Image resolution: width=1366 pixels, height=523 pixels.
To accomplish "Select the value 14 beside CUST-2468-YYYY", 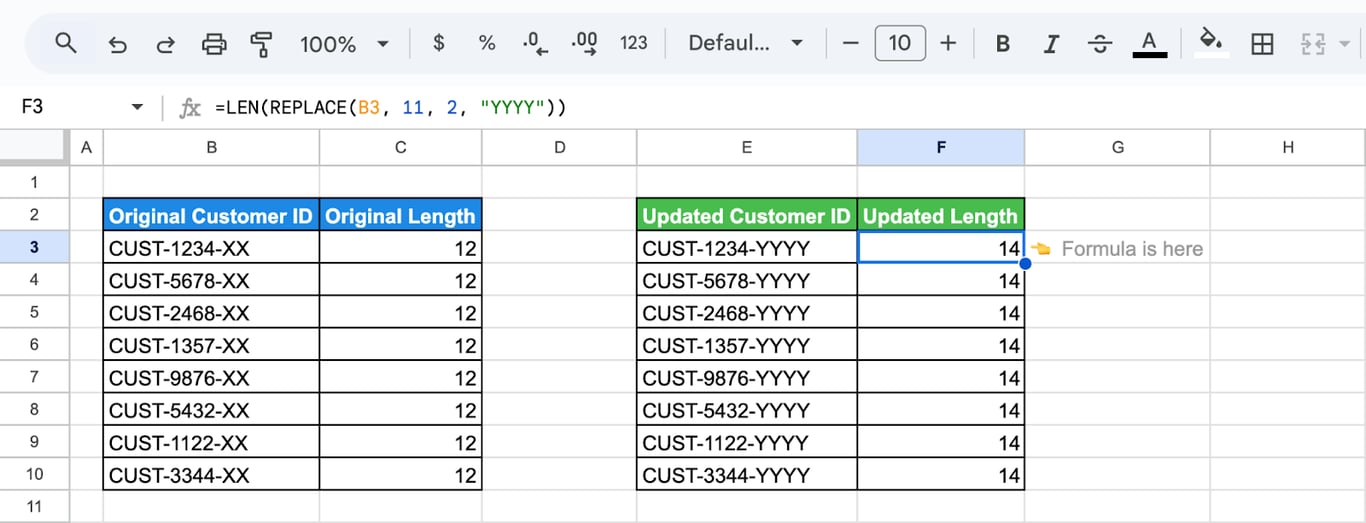I will click(x=941, y=313).
